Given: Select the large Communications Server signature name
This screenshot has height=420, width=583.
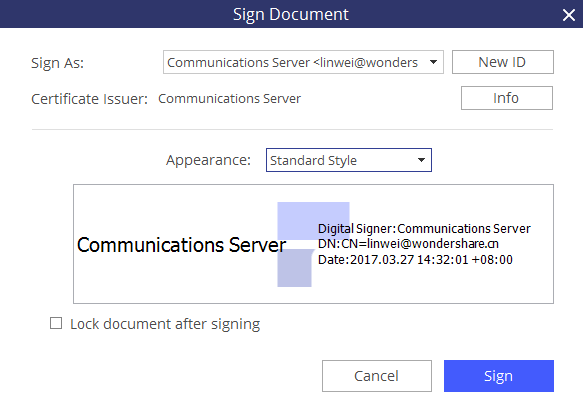Looking at the screenshot, I should 181,245.
